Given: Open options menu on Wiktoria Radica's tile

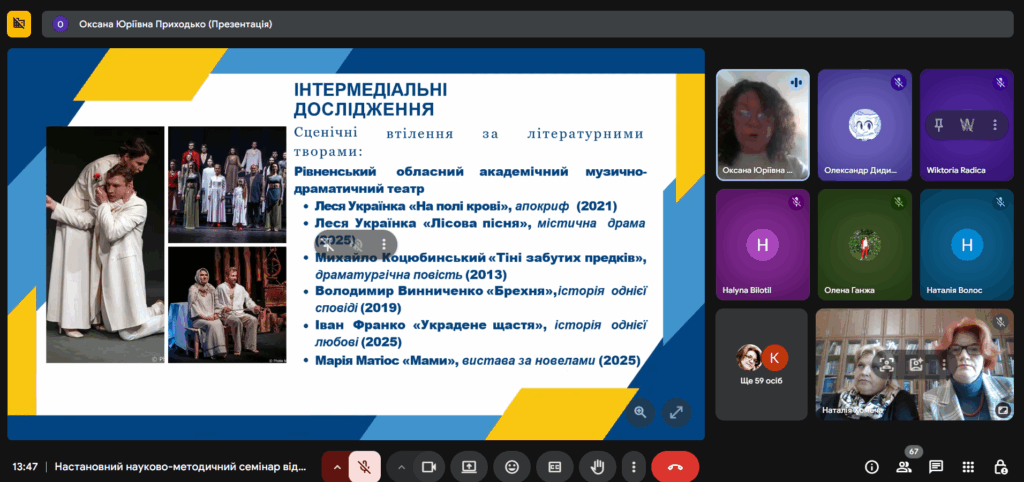Looking at the screenshot, I should pos(994,125).
